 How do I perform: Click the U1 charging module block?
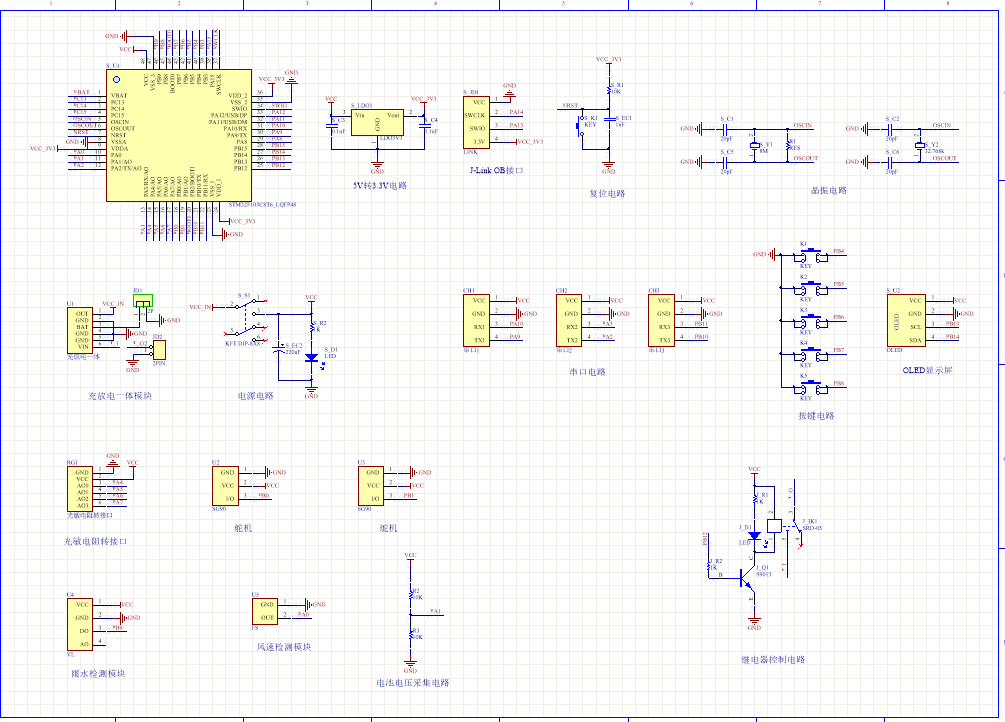click(x=82, y=329)
